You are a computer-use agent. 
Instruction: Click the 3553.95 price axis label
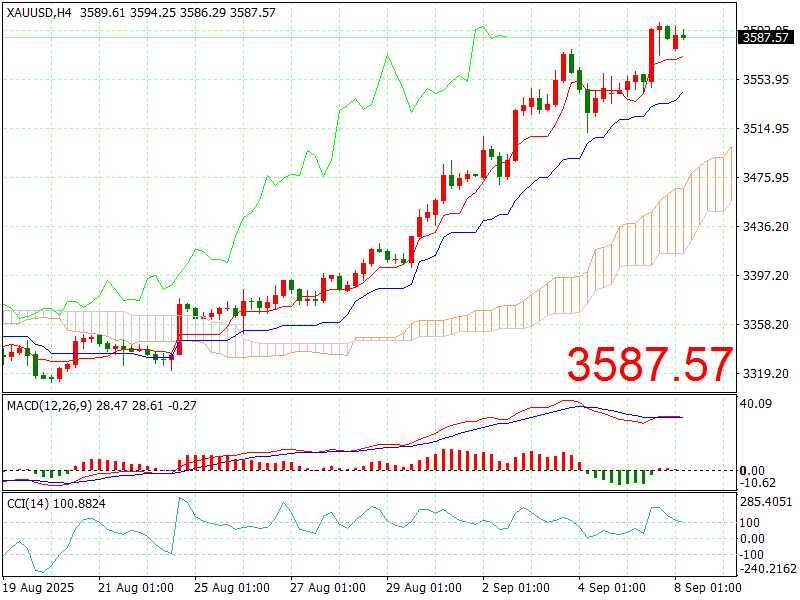coord(766,80)
